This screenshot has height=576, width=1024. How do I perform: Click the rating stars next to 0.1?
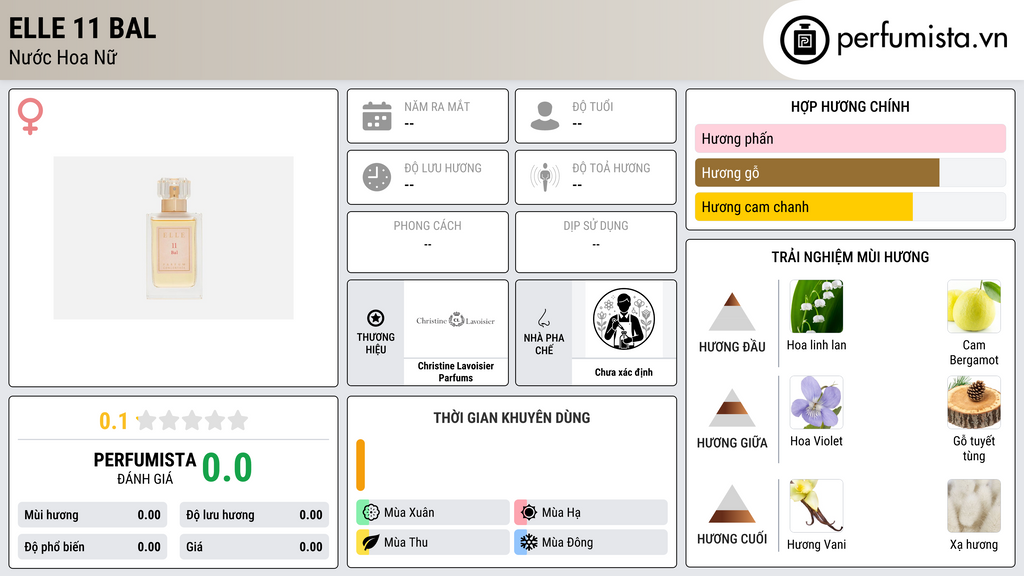click(192, 421)
